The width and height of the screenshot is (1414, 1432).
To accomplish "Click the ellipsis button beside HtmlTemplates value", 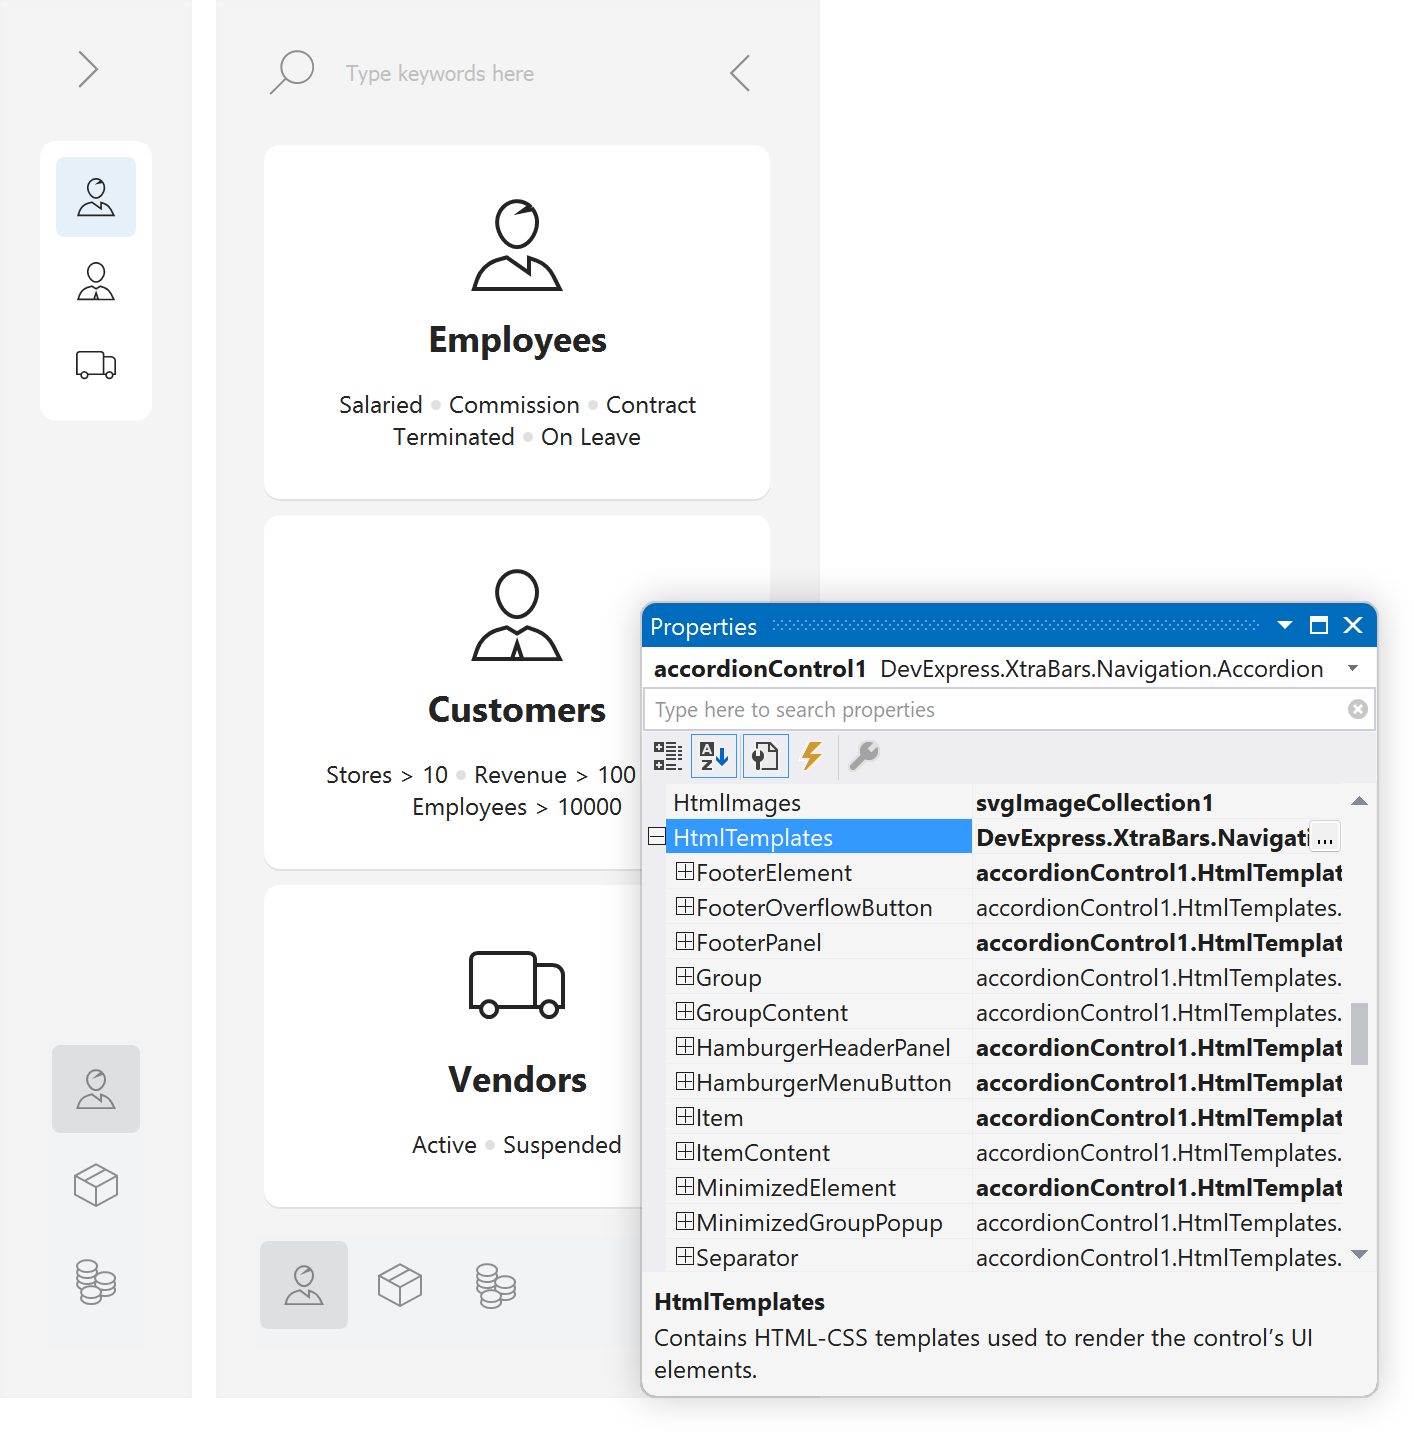I will pos(1325,838).
